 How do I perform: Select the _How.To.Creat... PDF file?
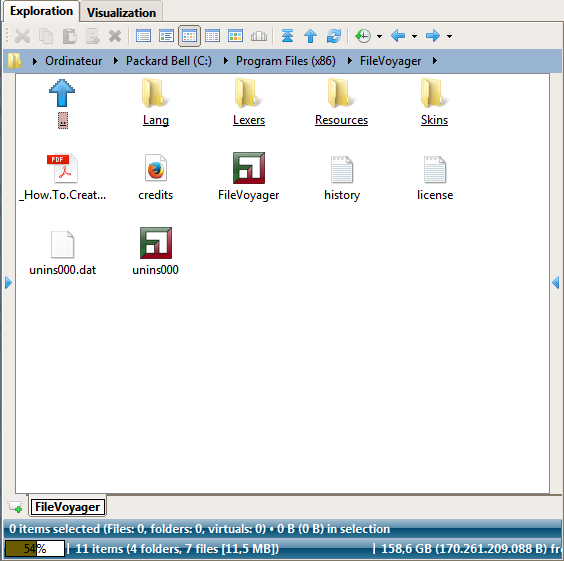63,178
